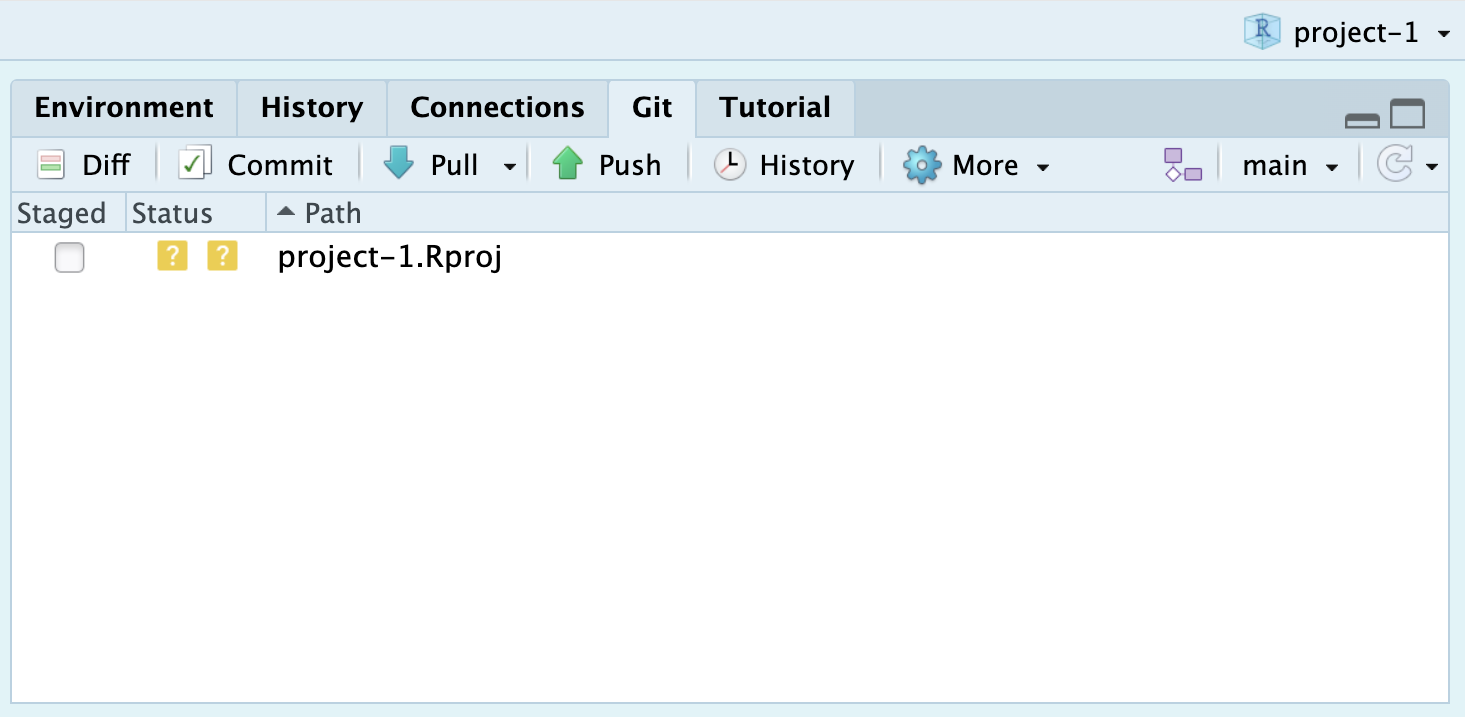Open Git History with the clock icon
1465x717 pixels.
pos(729,165)
